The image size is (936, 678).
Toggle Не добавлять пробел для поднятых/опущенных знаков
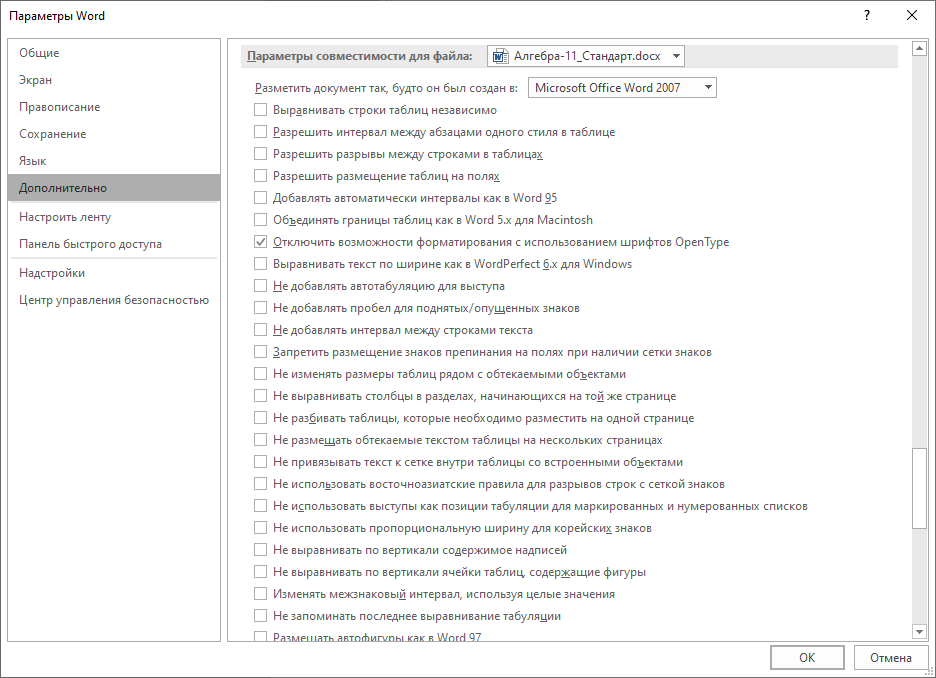click(260, 308)
